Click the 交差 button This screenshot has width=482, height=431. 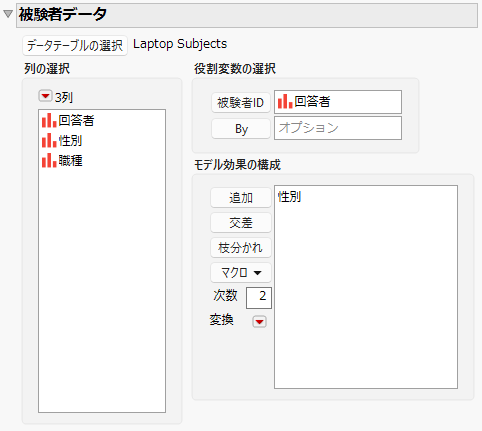(241, 223)
